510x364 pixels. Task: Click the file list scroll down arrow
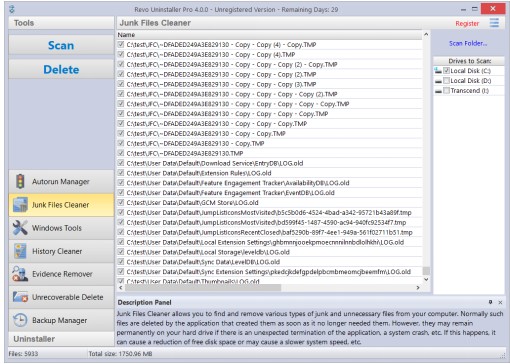coord(426,279)
